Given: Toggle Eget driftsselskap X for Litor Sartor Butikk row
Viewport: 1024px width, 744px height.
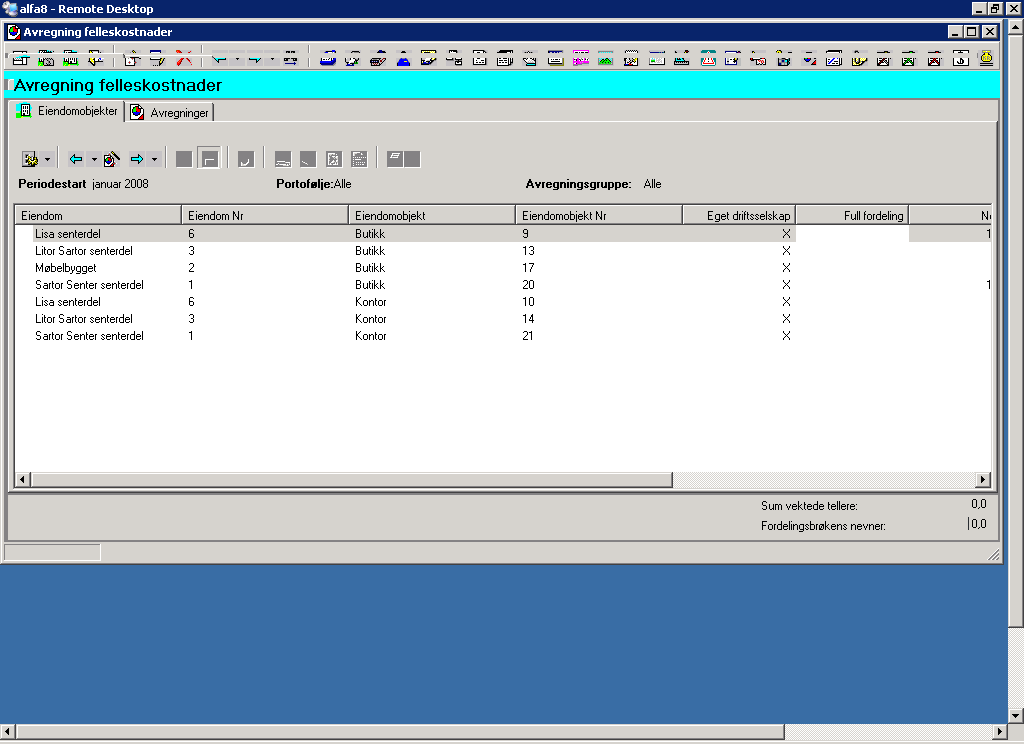Looking at the screenshot, I should [786, 251].
